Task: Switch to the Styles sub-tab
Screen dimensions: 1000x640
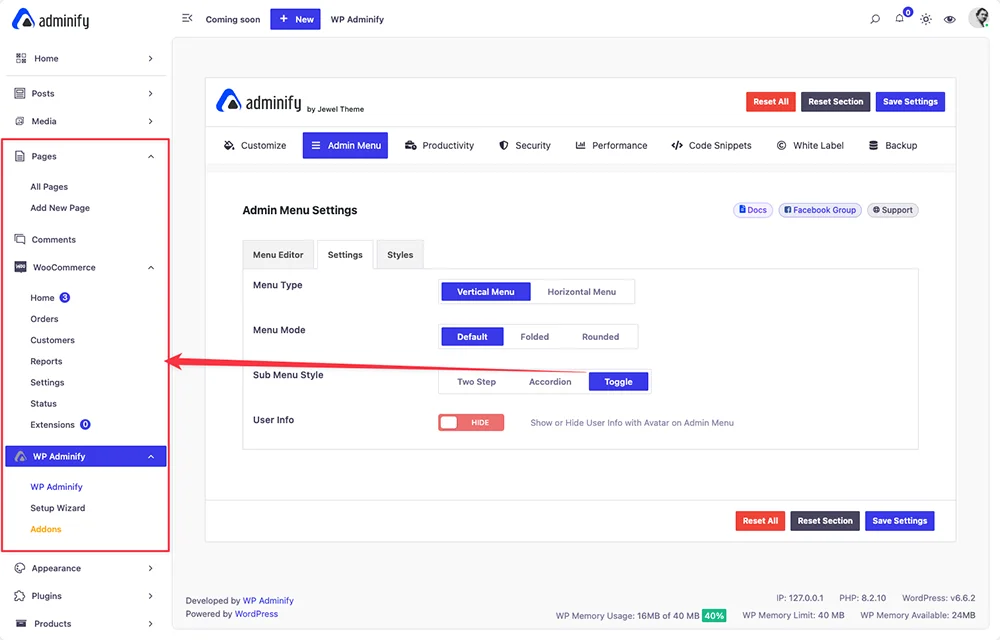Action: pyautogui.click(x=400, y=254)
